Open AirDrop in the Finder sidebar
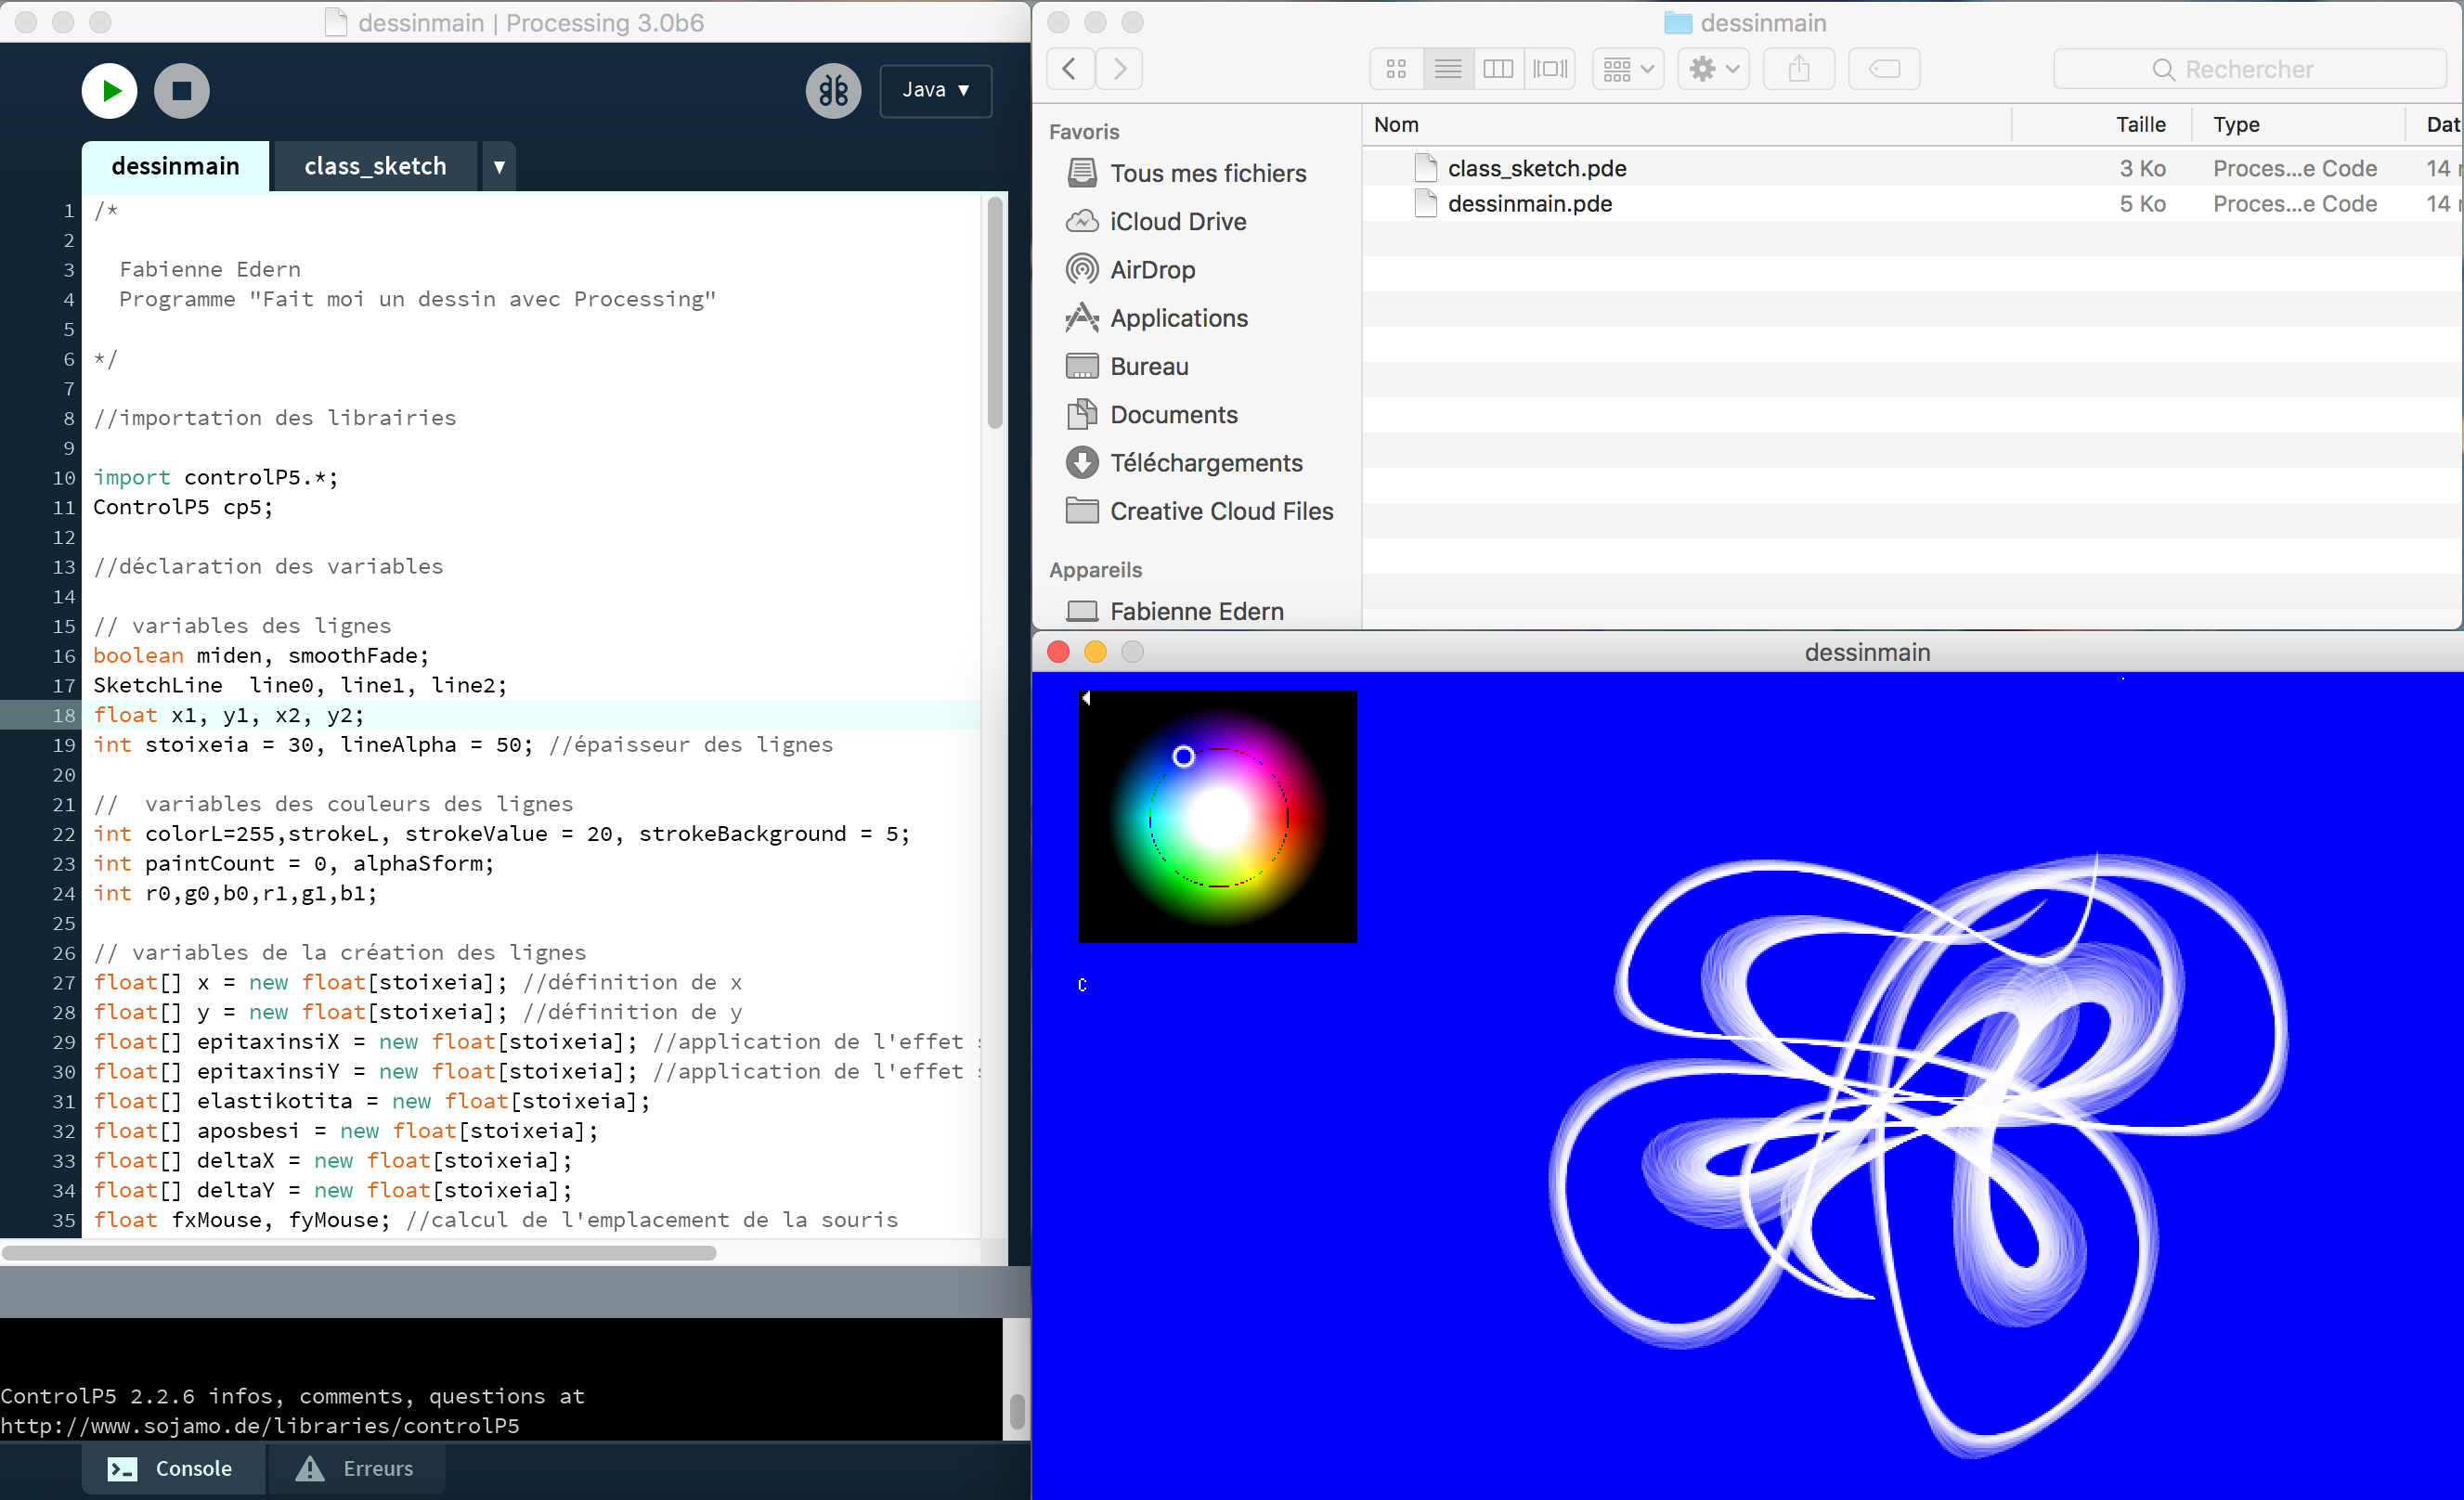The height and width of the screenshot is (1500, 2464). [1152, 270]
